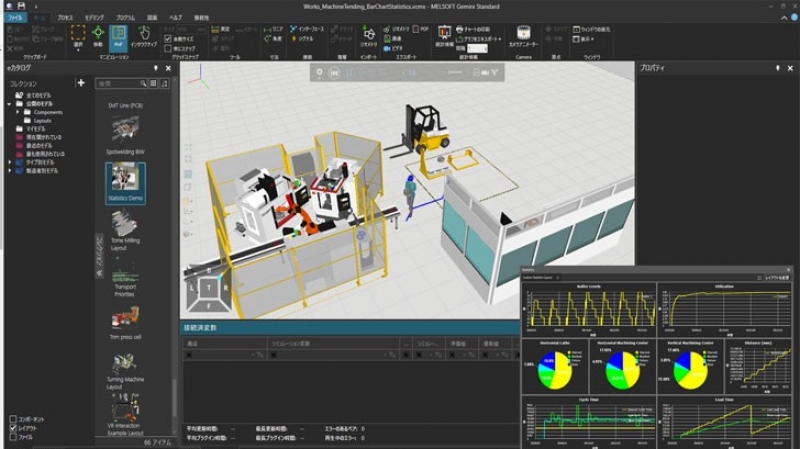Click the eCatalog sort icon
The image size is (800, 449).
[164, 83]
